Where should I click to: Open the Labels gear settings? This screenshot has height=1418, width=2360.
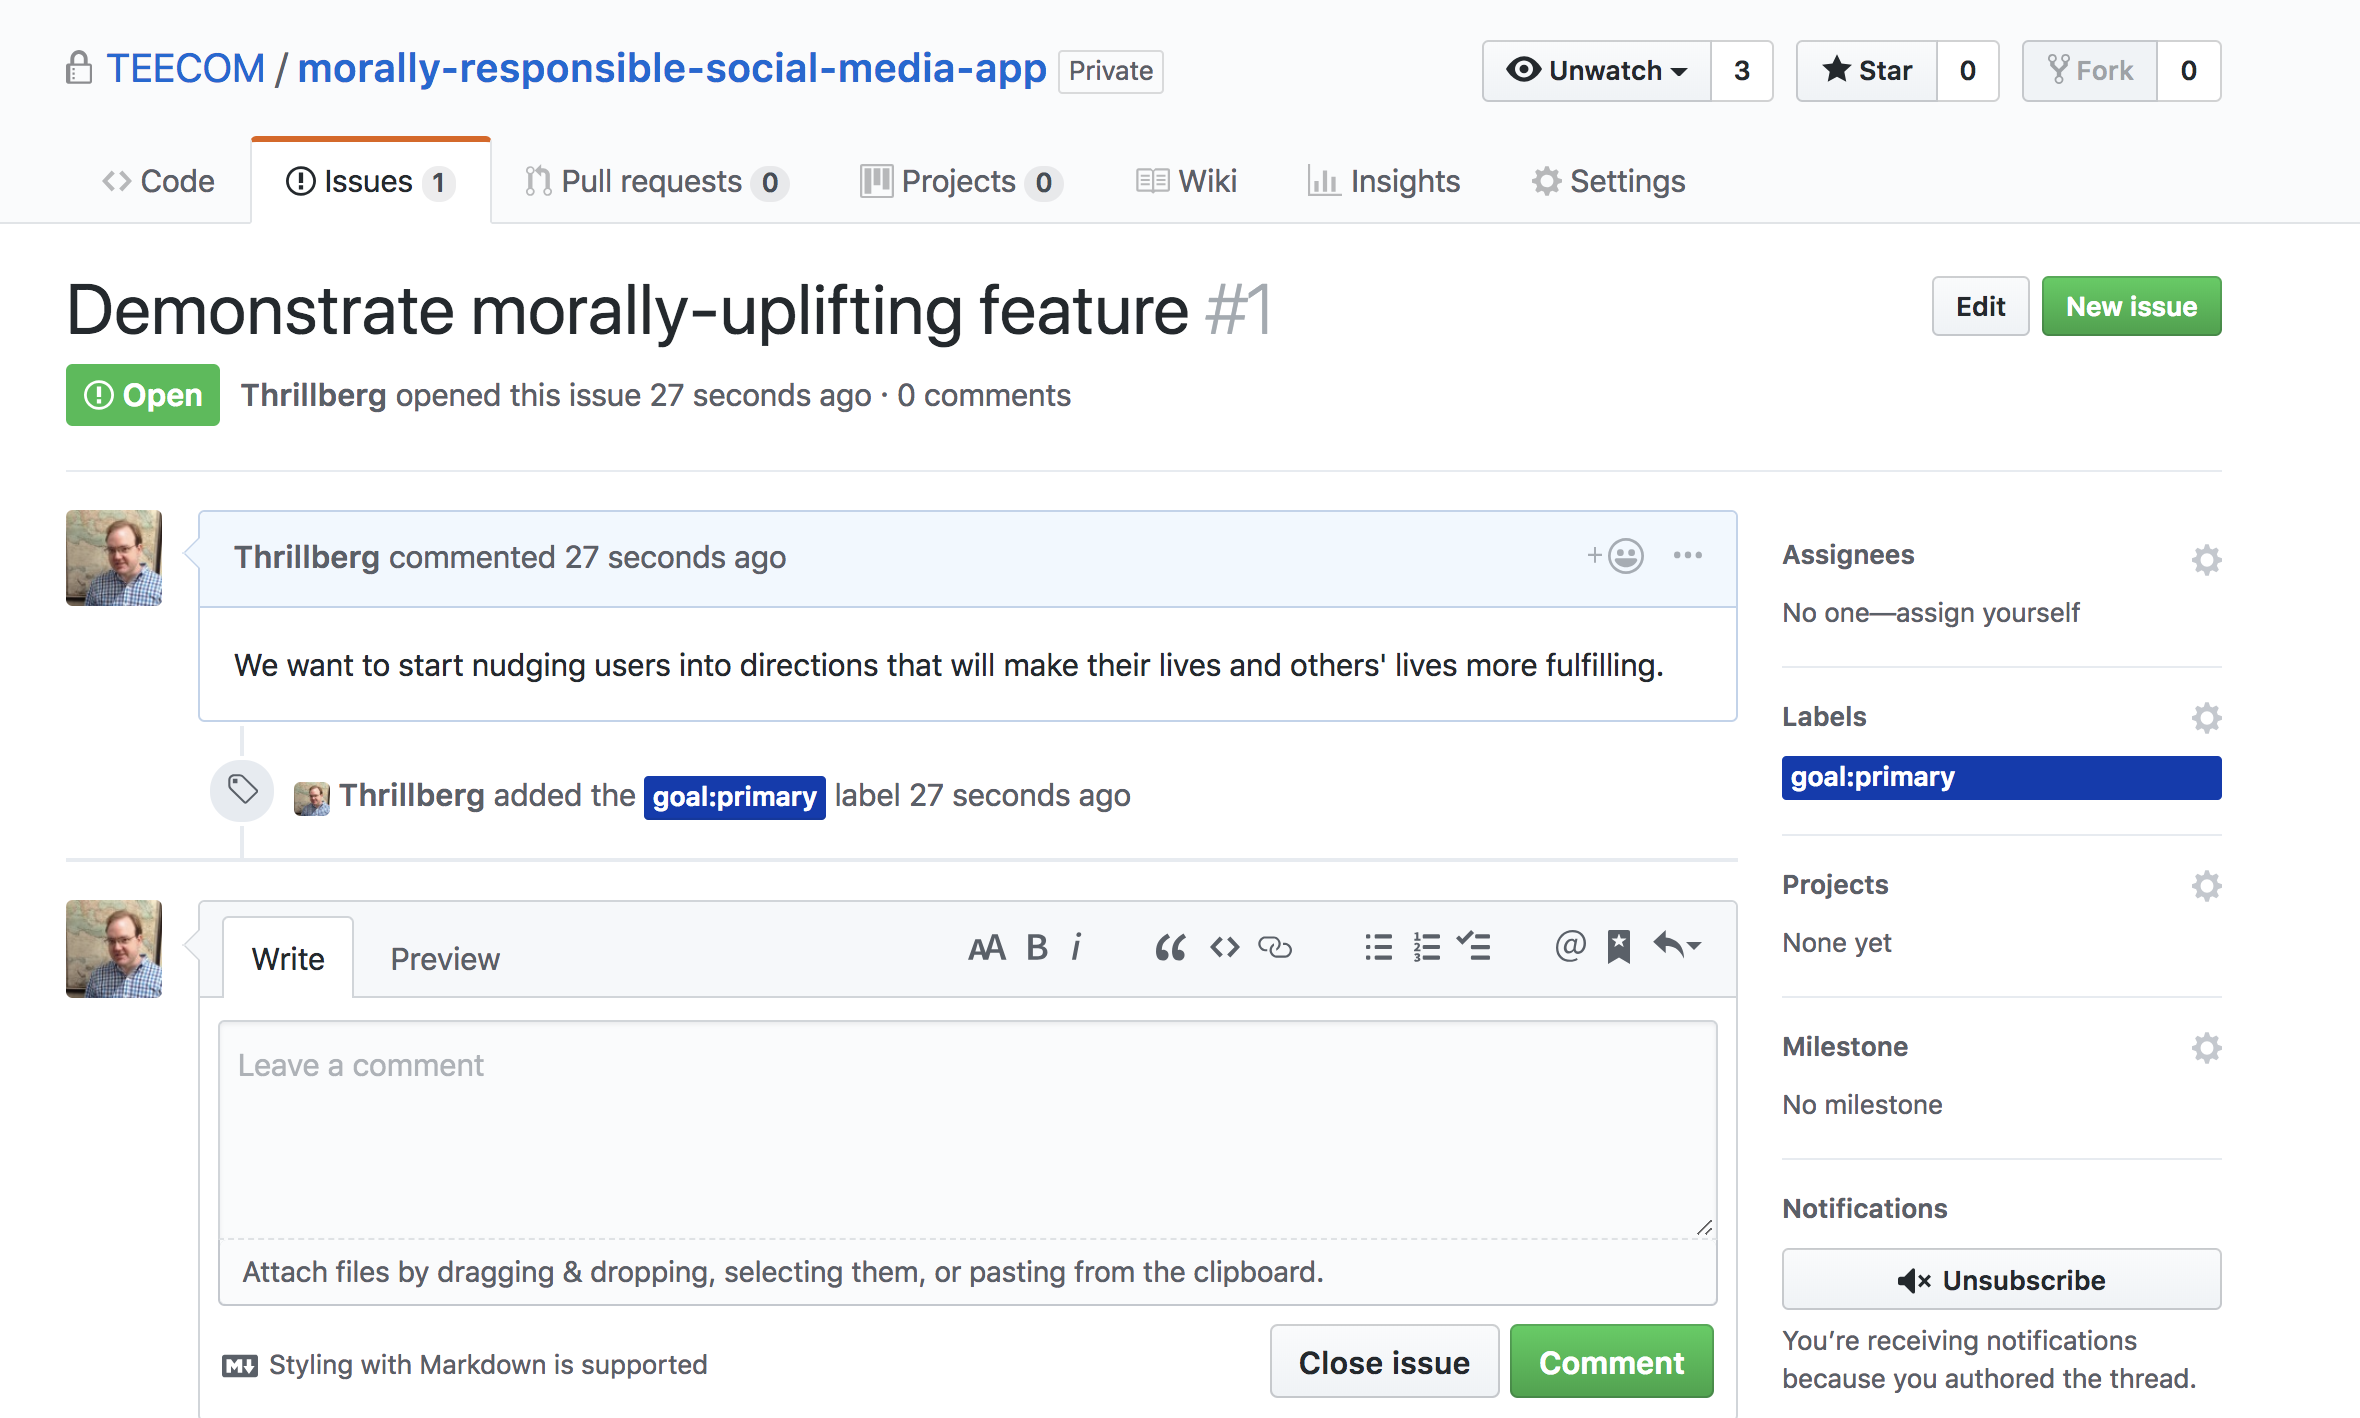pyautogui.click(x=2206, y=717)
